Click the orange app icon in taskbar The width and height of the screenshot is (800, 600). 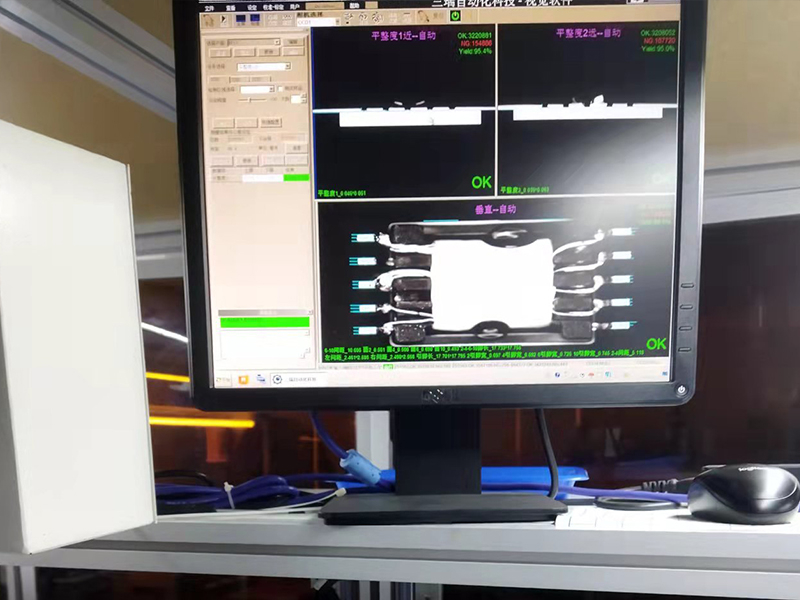(x=243, y=379)
